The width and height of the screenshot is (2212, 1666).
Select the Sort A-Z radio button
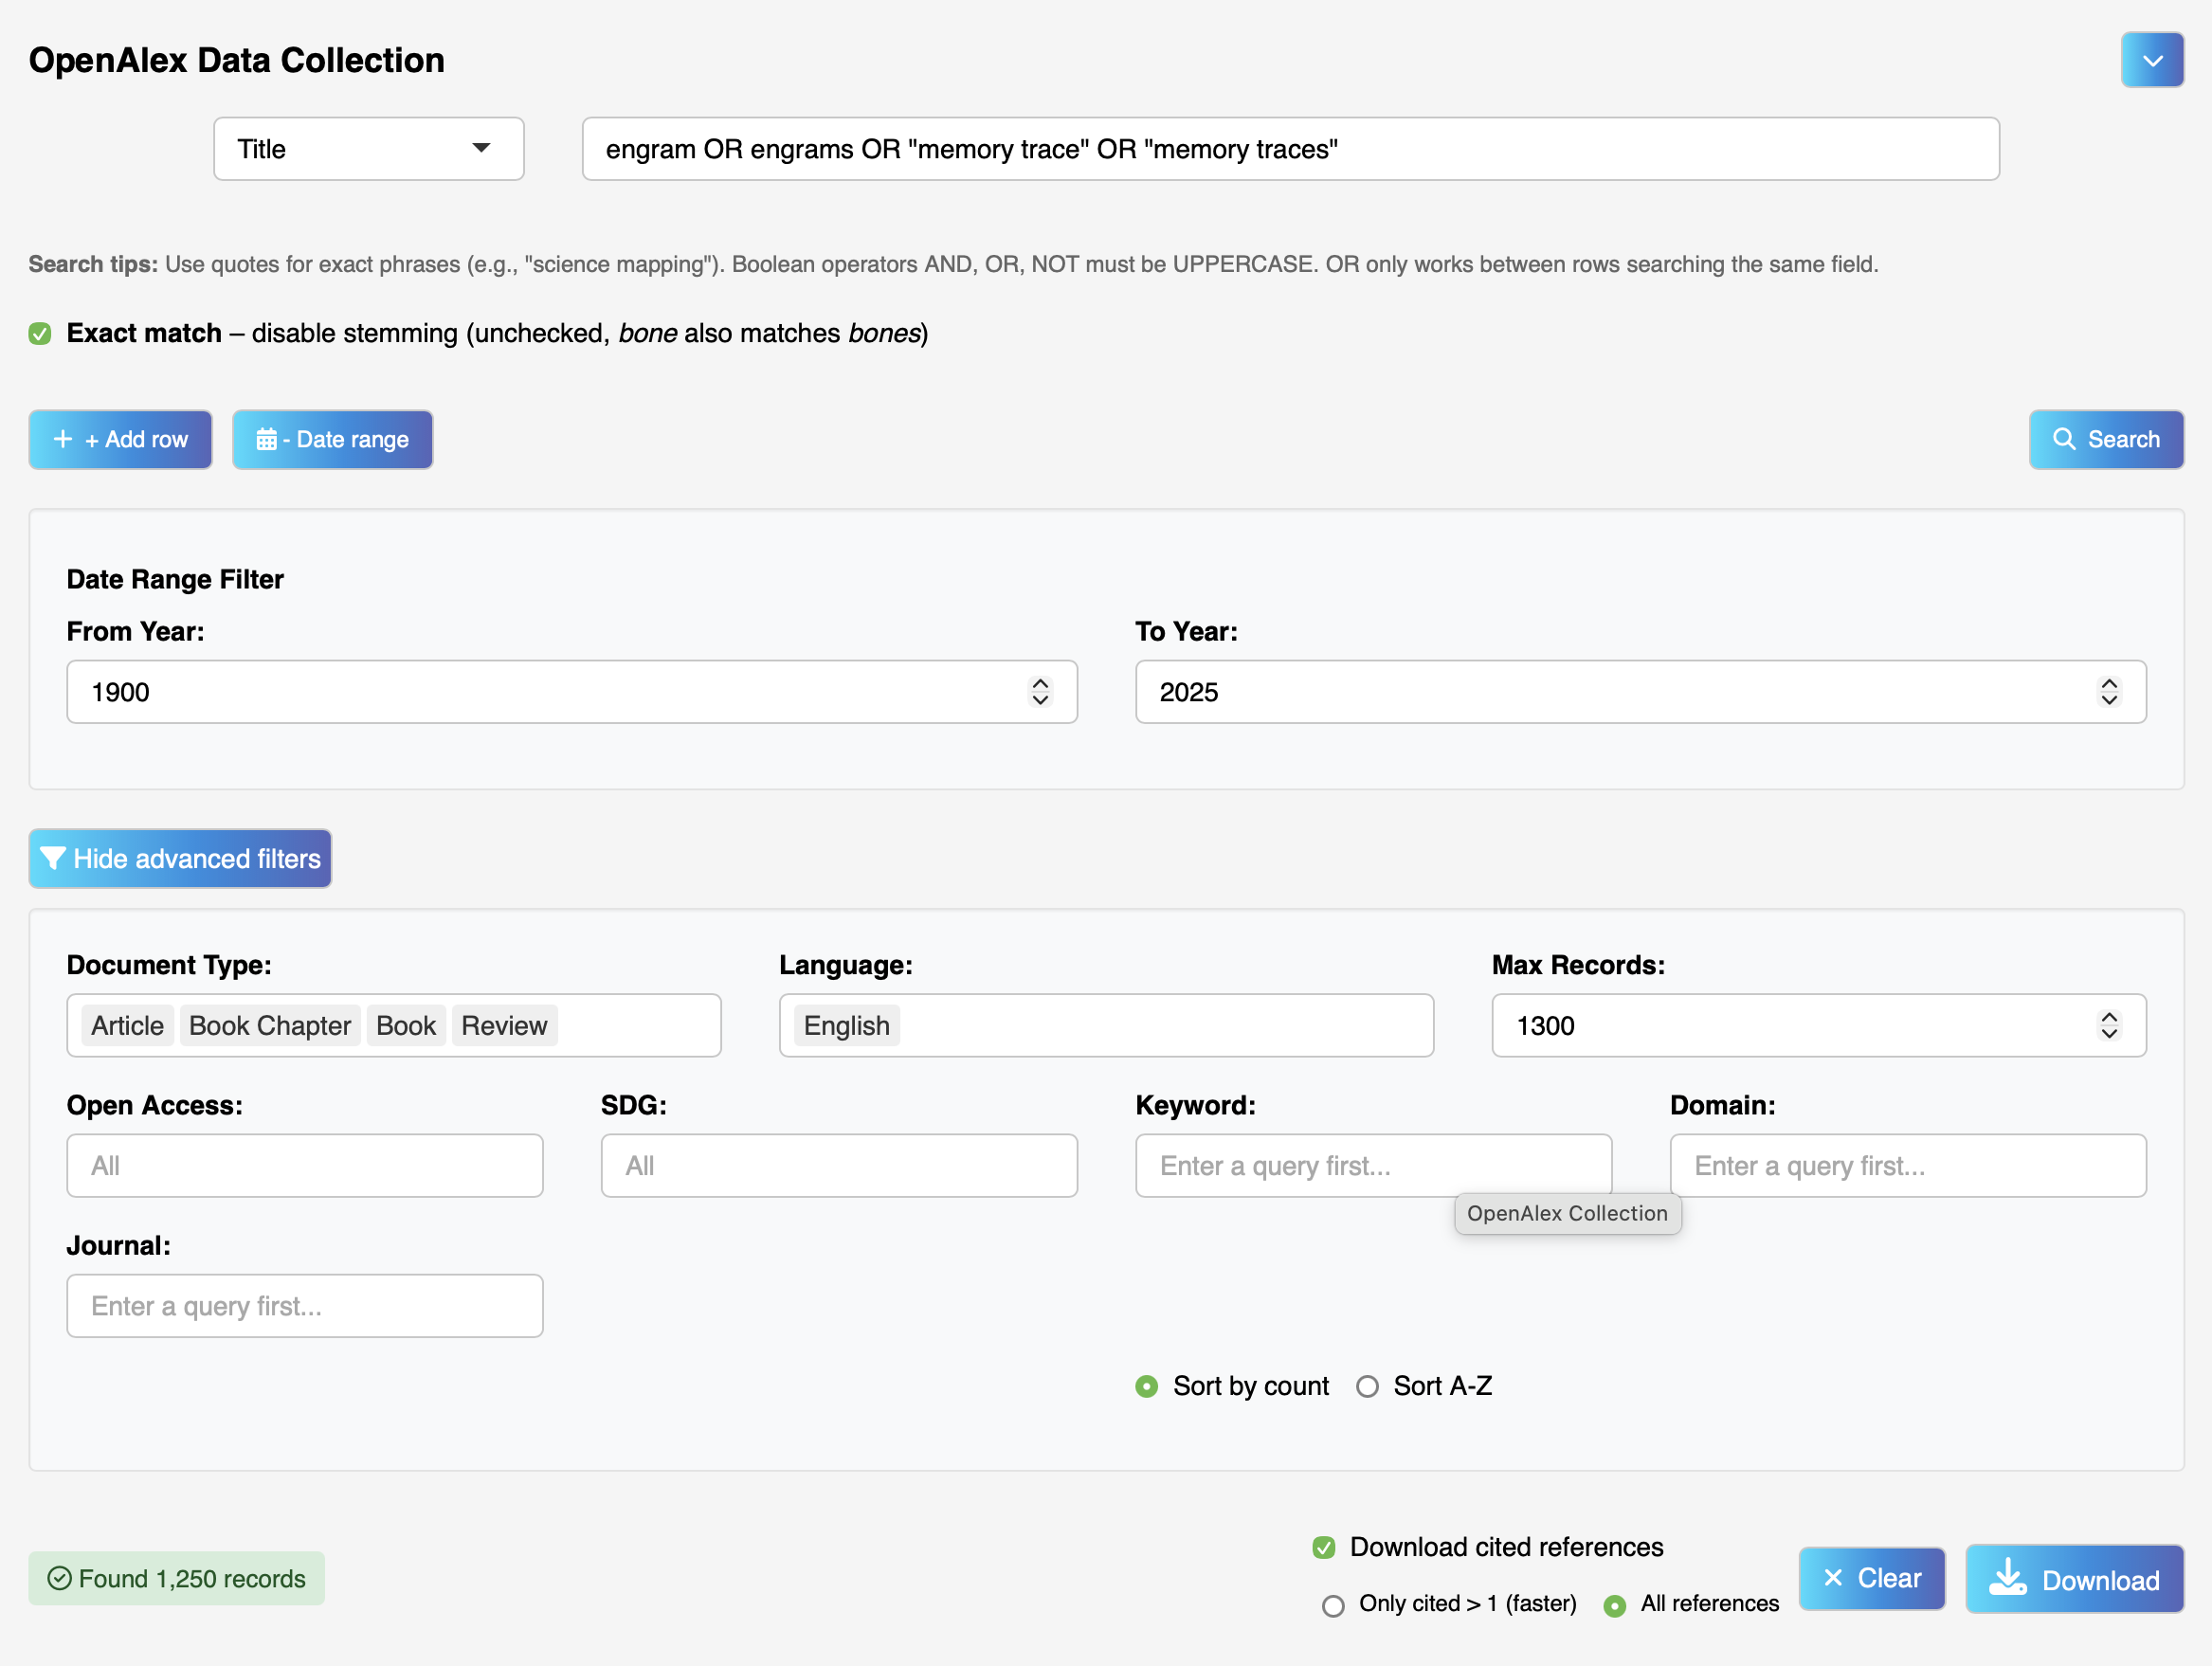(1367, 1386)
